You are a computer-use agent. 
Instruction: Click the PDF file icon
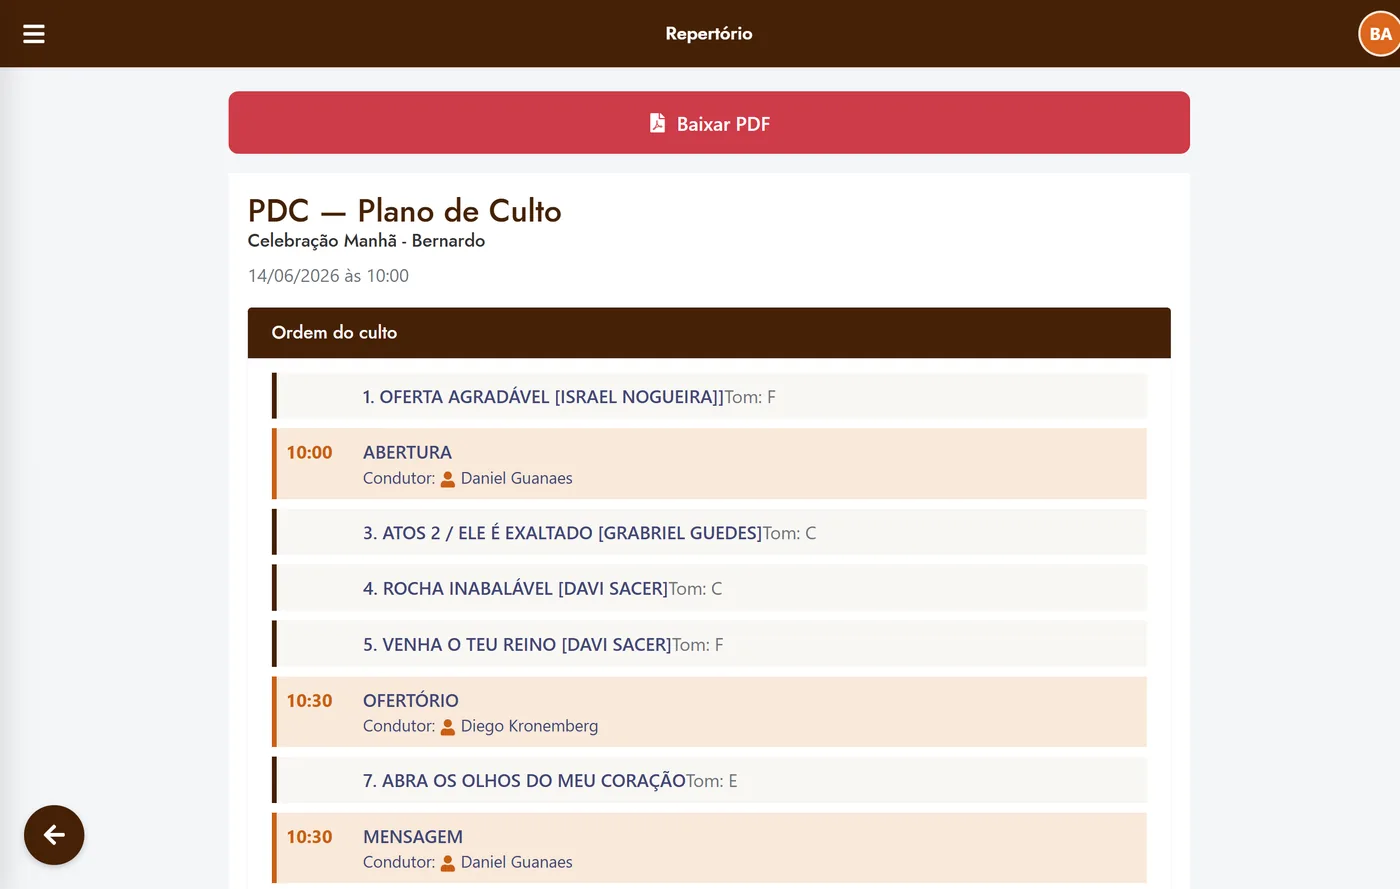[657, 123]
